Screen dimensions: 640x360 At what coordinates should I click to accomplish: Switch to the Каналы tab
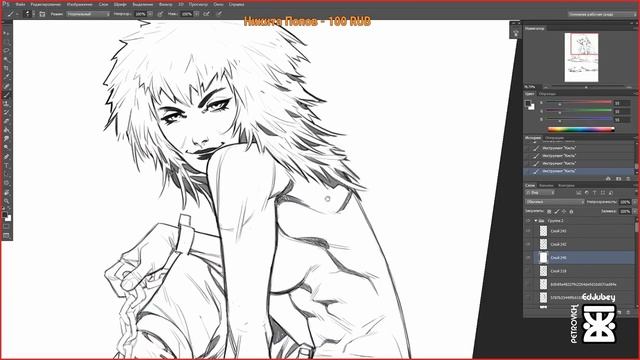[x=546, y=185]
